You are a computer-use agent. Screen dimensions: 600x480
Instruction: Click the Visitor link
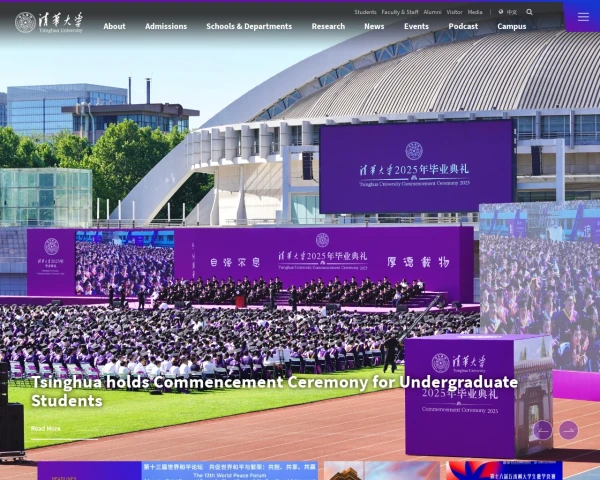(454, 12)
